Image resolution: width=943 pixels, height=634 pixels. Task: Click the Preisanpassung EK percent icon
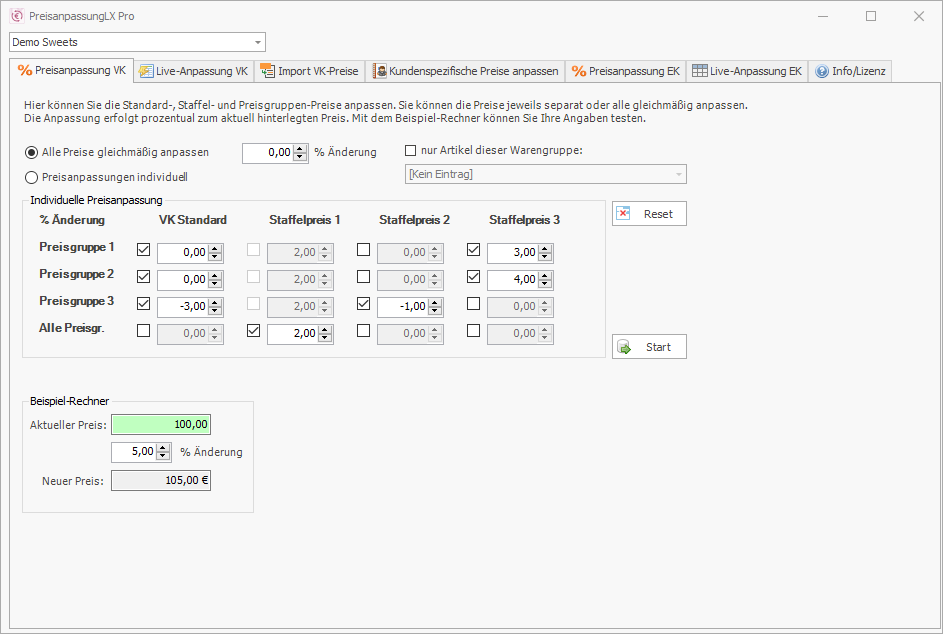click(578, 71)
